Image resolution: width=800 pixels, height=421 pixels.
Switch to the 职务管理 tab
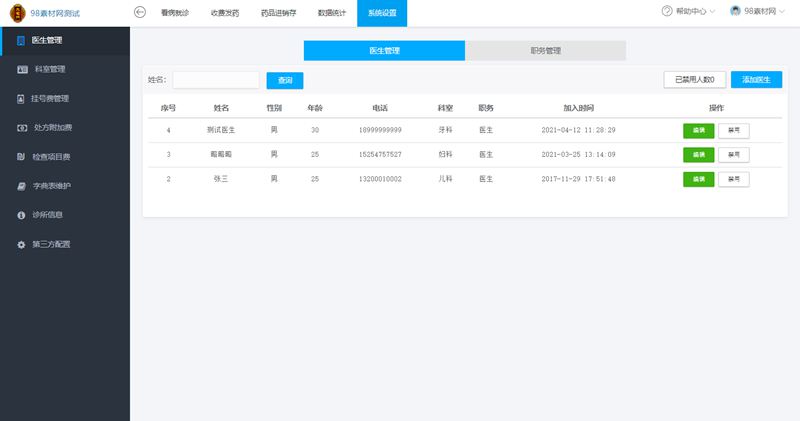click(x=545, y=51)
